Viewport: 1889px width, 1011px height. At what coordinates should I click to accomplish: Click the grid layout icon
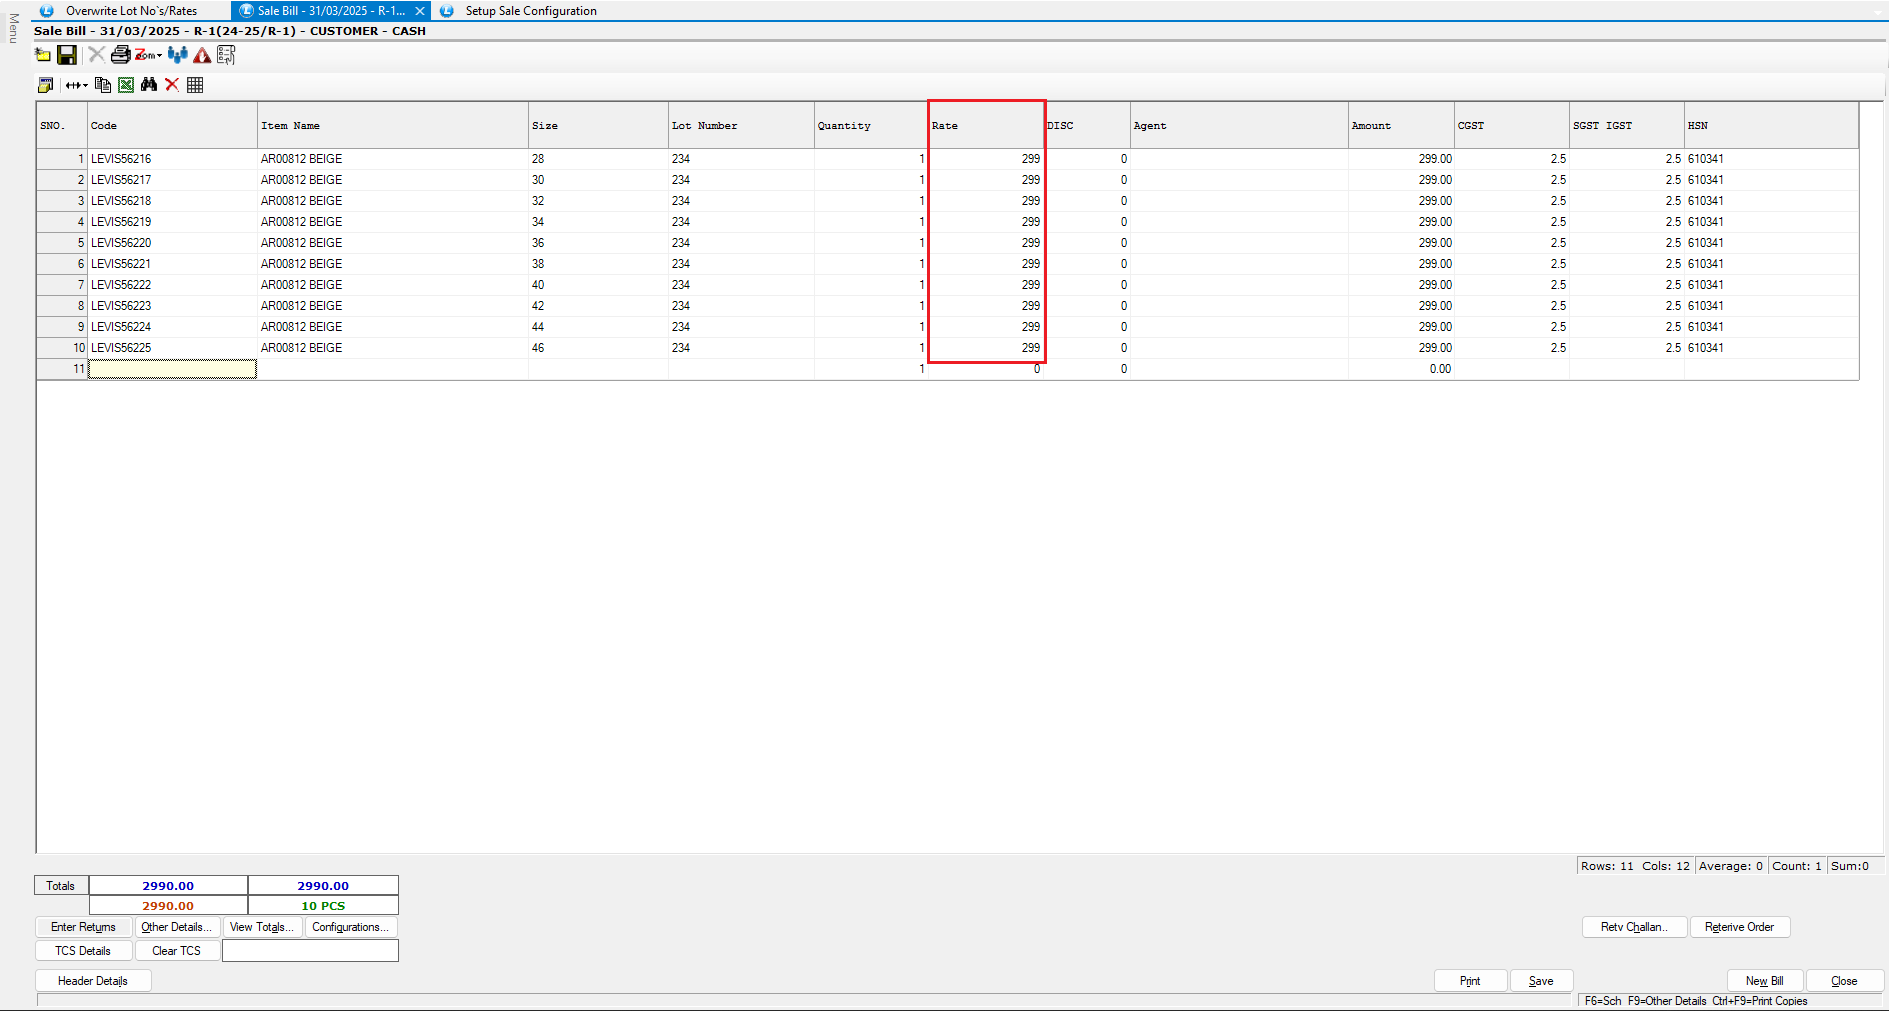195,85
